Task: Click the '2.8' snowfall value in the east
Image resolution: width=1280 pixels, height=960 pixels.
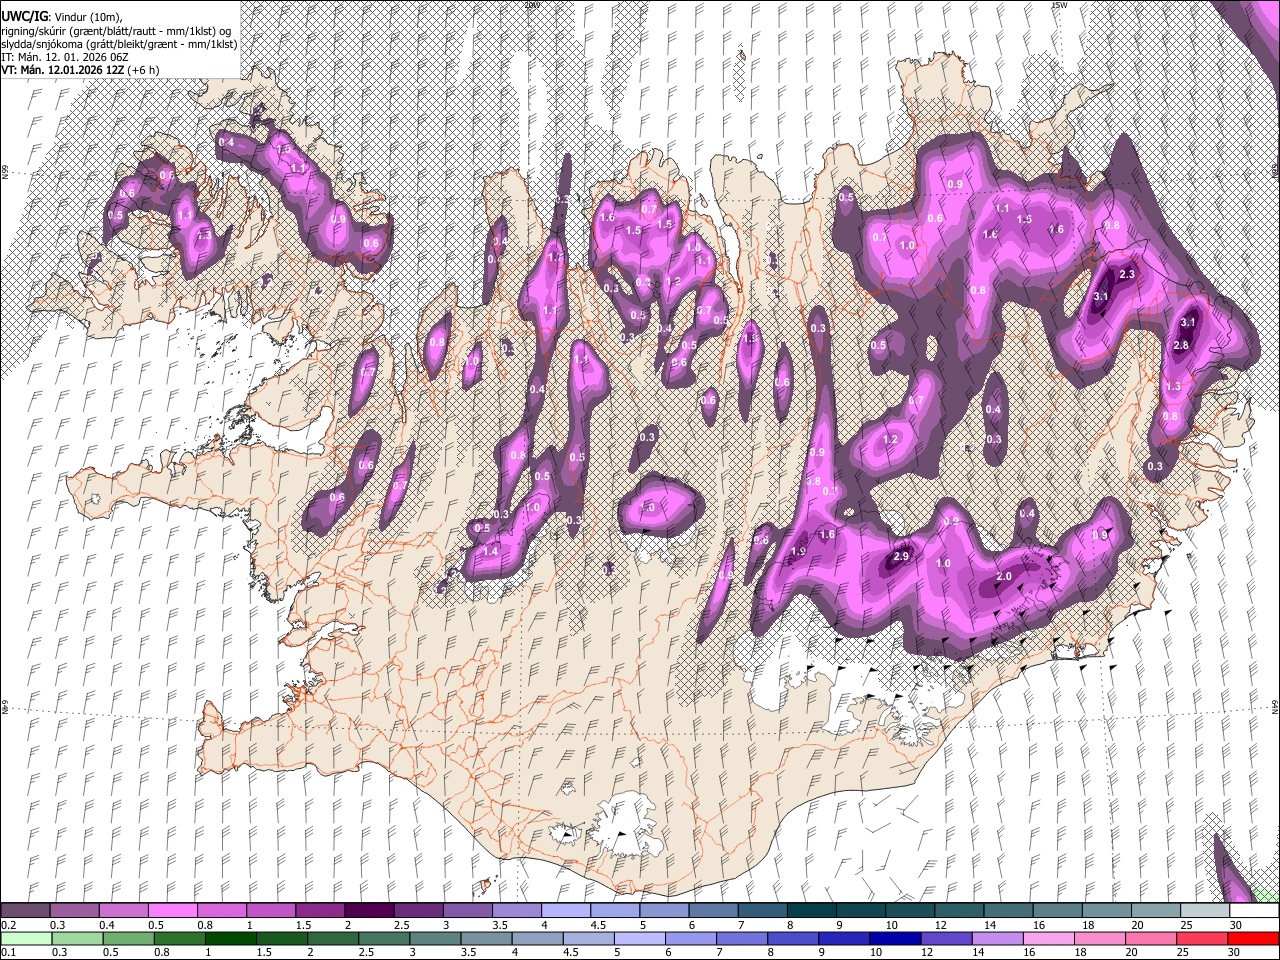Action: [x=1180, y=346]
